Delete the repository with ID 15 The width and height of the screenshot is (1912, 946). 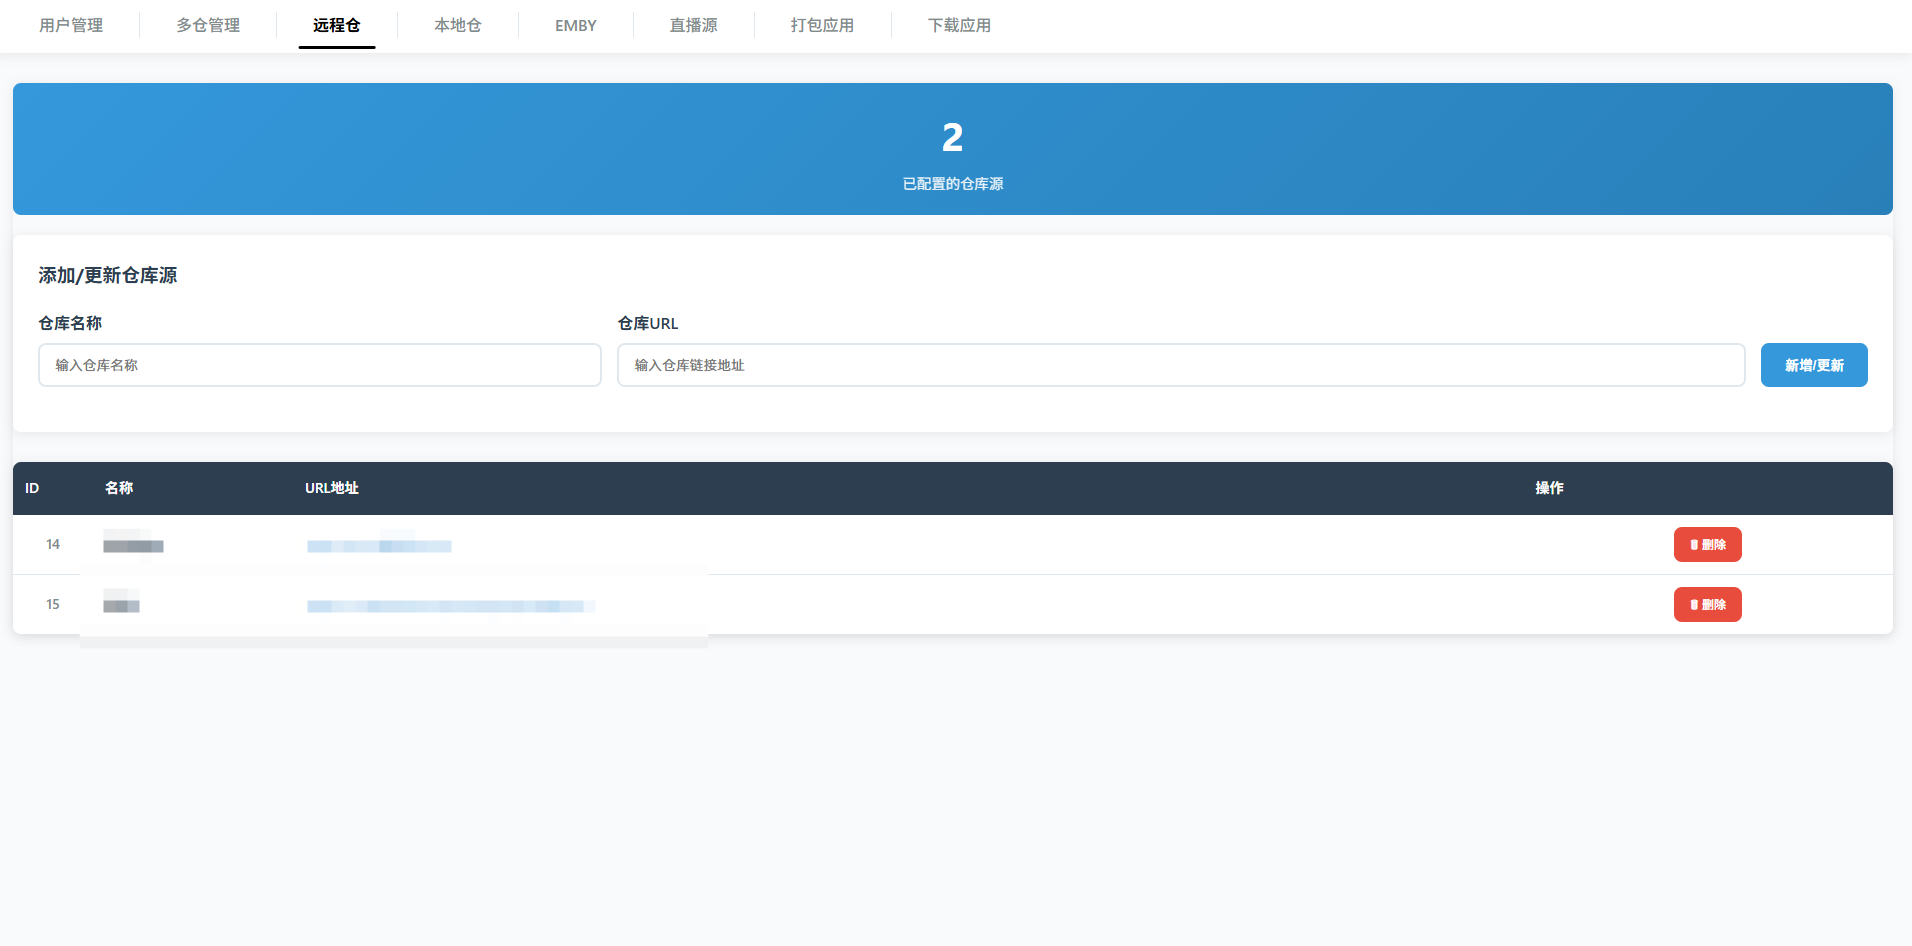point(1707,605)
